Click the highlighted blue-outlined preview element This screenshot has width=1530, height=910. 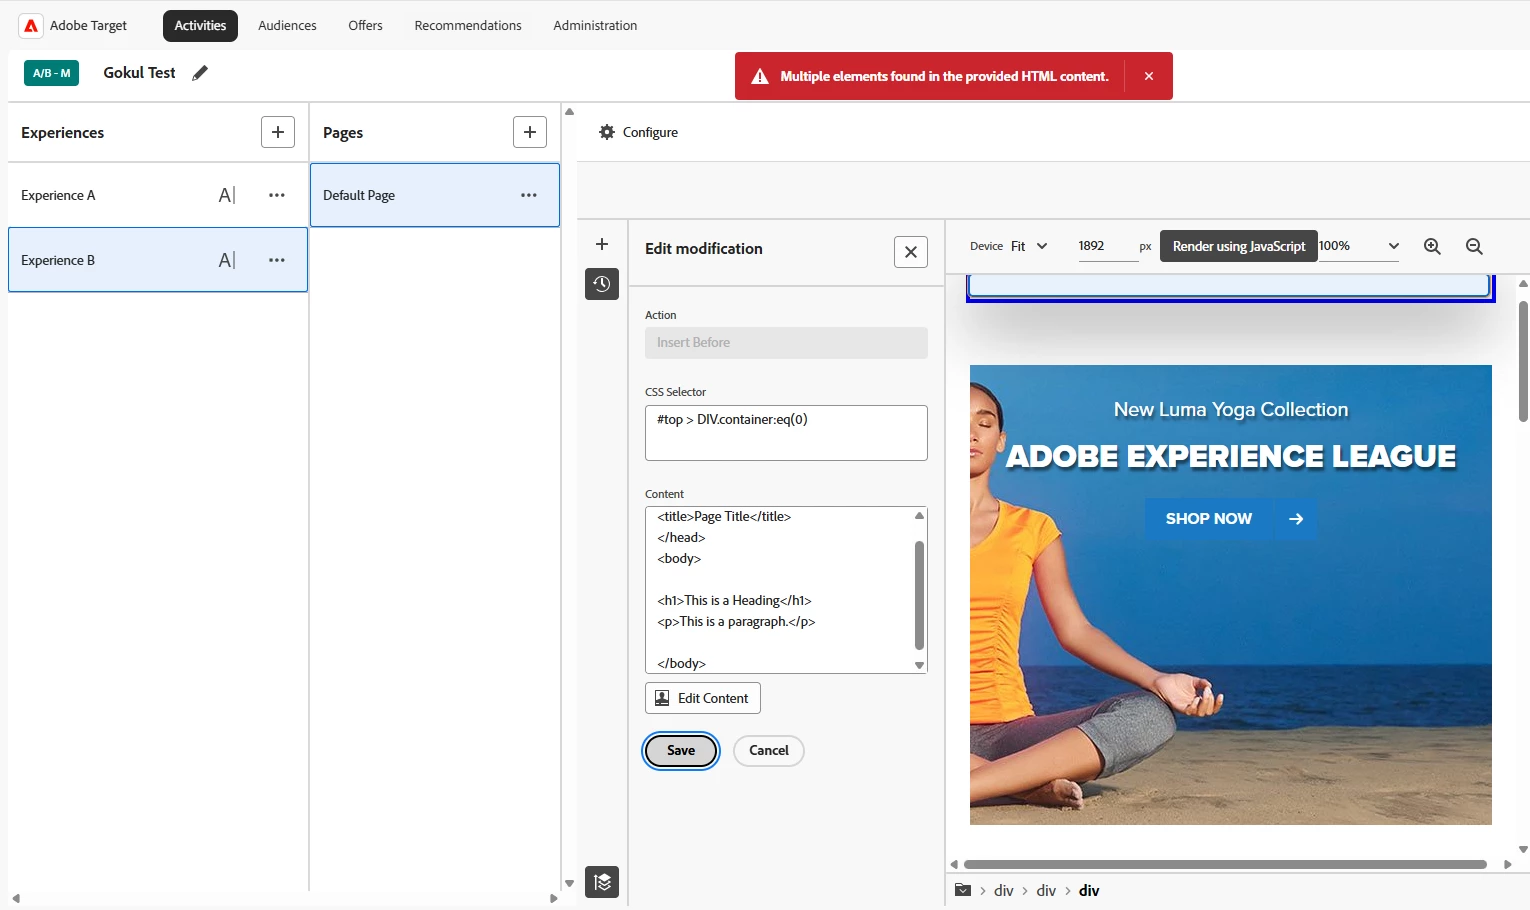tap(1230, 288)
